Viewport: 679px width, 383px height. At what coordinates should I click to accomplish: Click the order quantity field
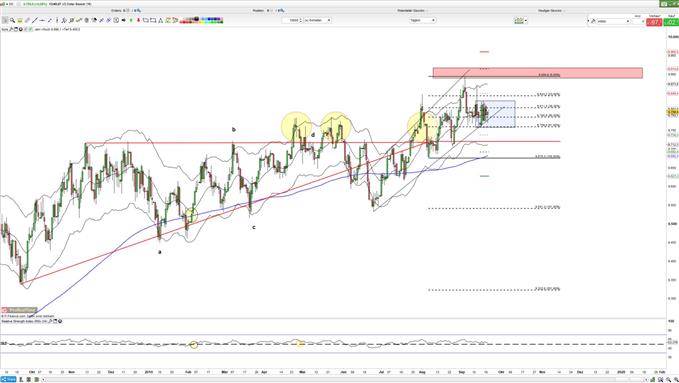click(637, 21)
